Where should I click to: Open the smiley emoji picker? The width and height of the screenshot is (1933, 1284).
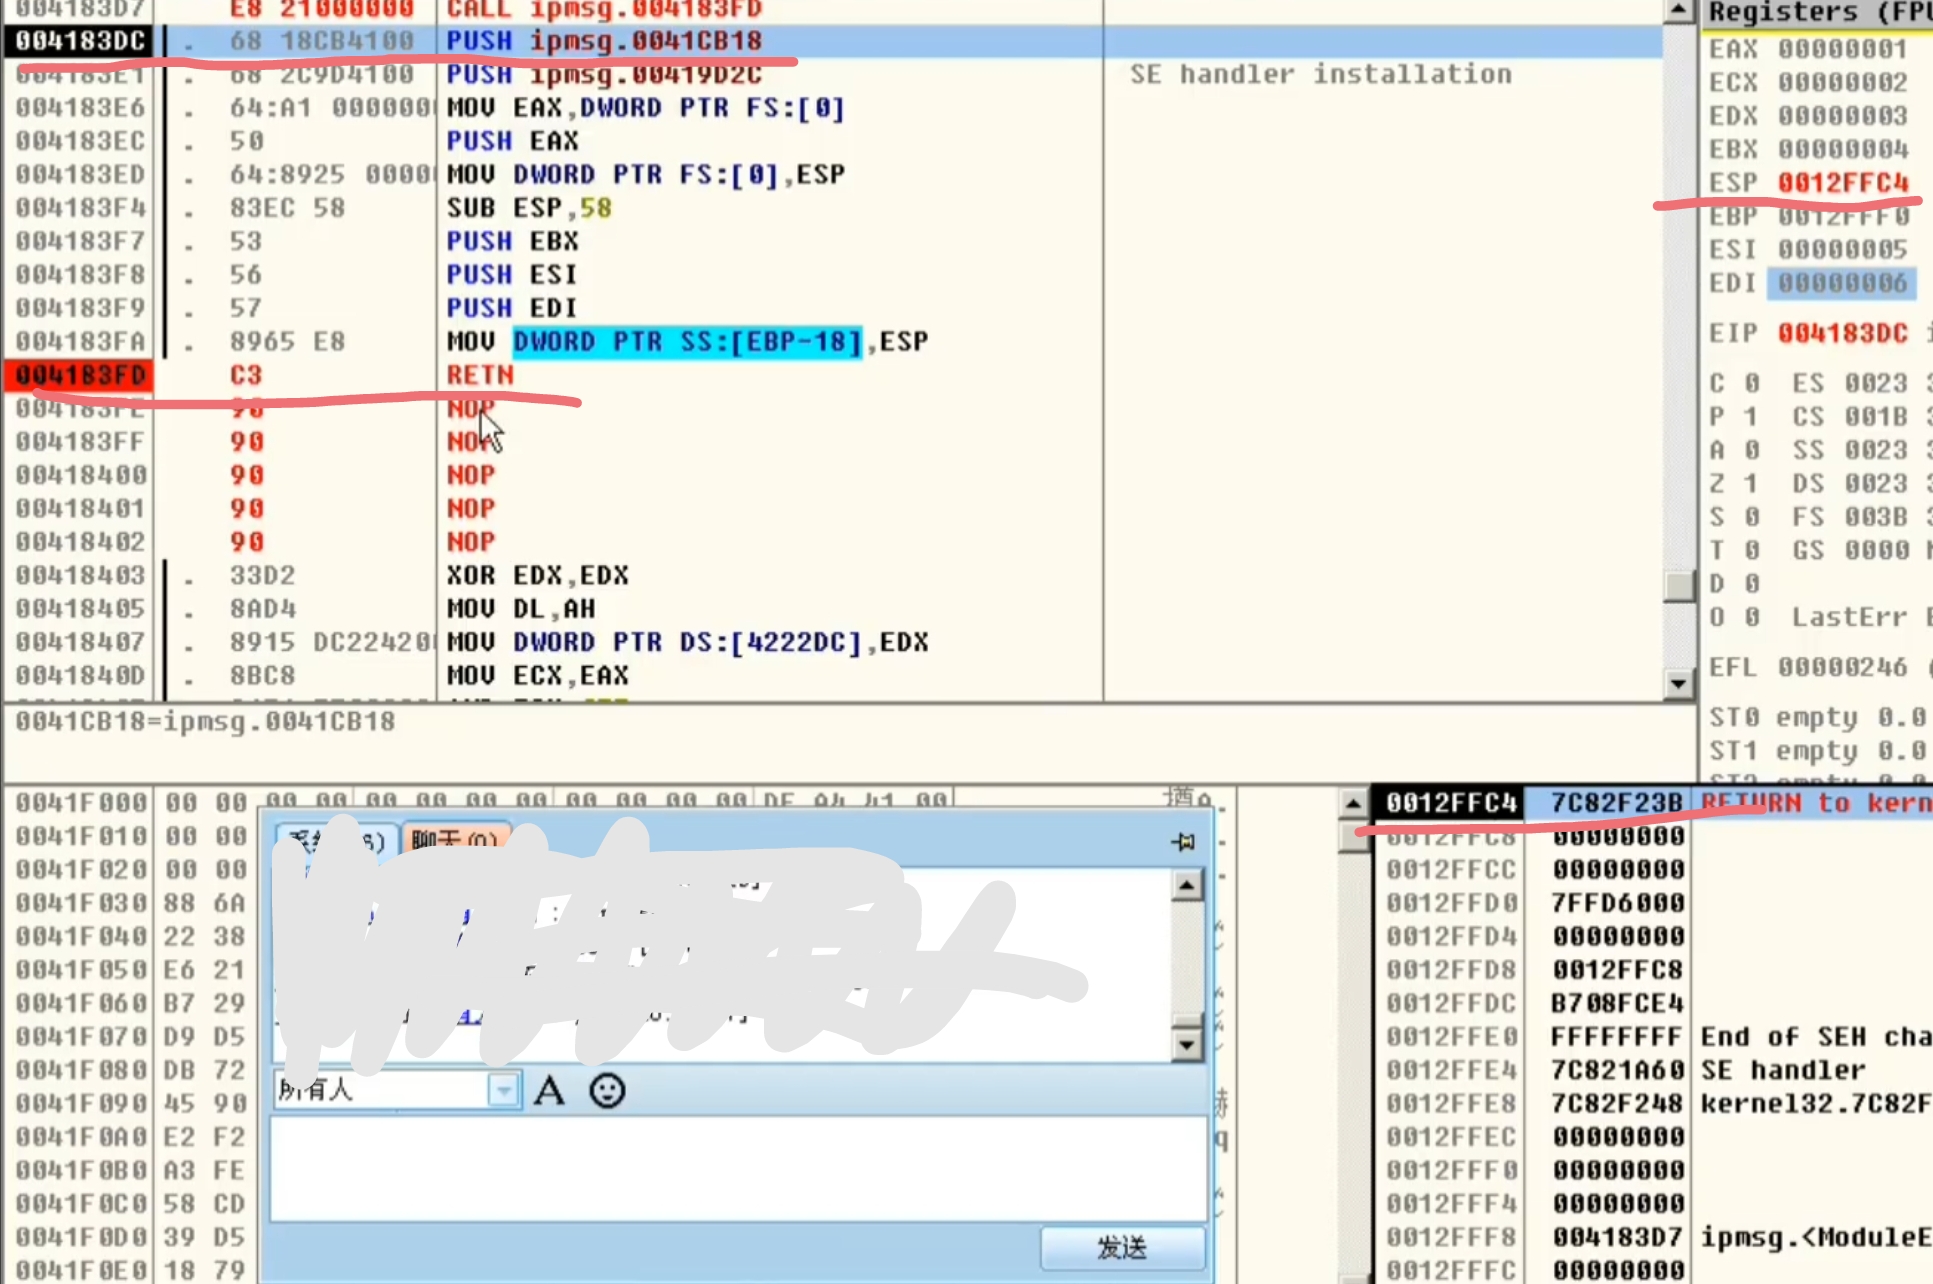(607, 1090)
